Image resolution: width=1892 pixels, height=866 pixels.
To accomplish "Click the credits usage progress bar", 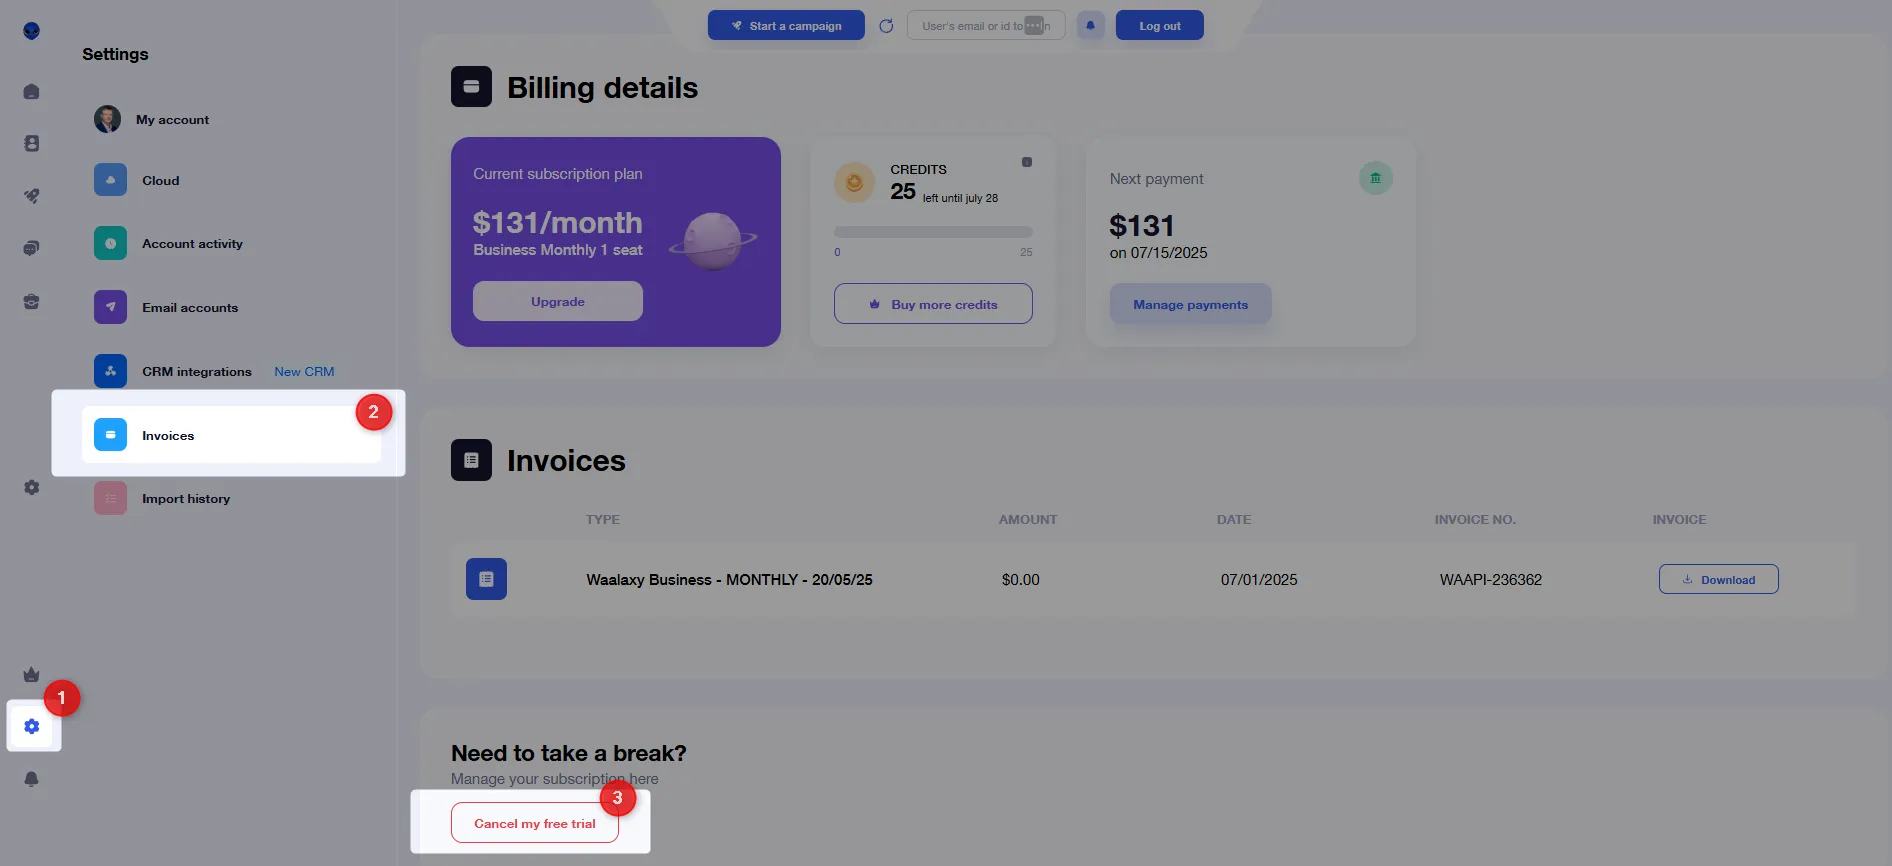I will coord(933,232).
